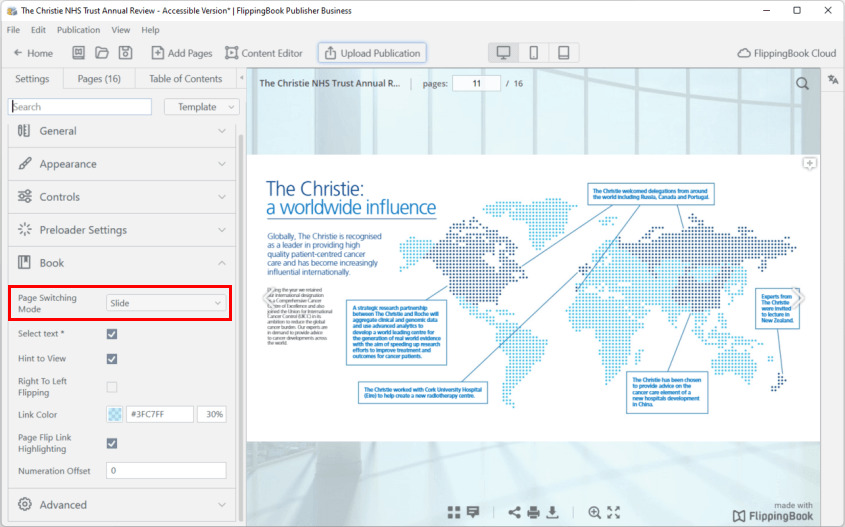Click the fullscreen icon

point(614,512)
